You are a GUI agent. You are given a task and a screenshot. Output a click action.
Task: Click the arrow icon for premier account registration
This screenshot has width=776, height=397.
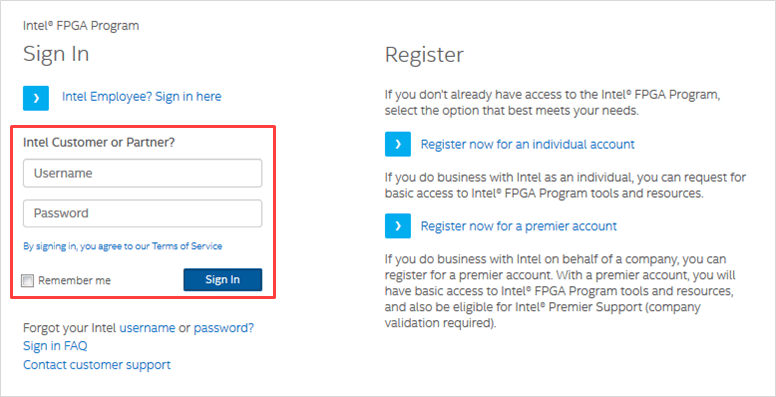(398, 226)
